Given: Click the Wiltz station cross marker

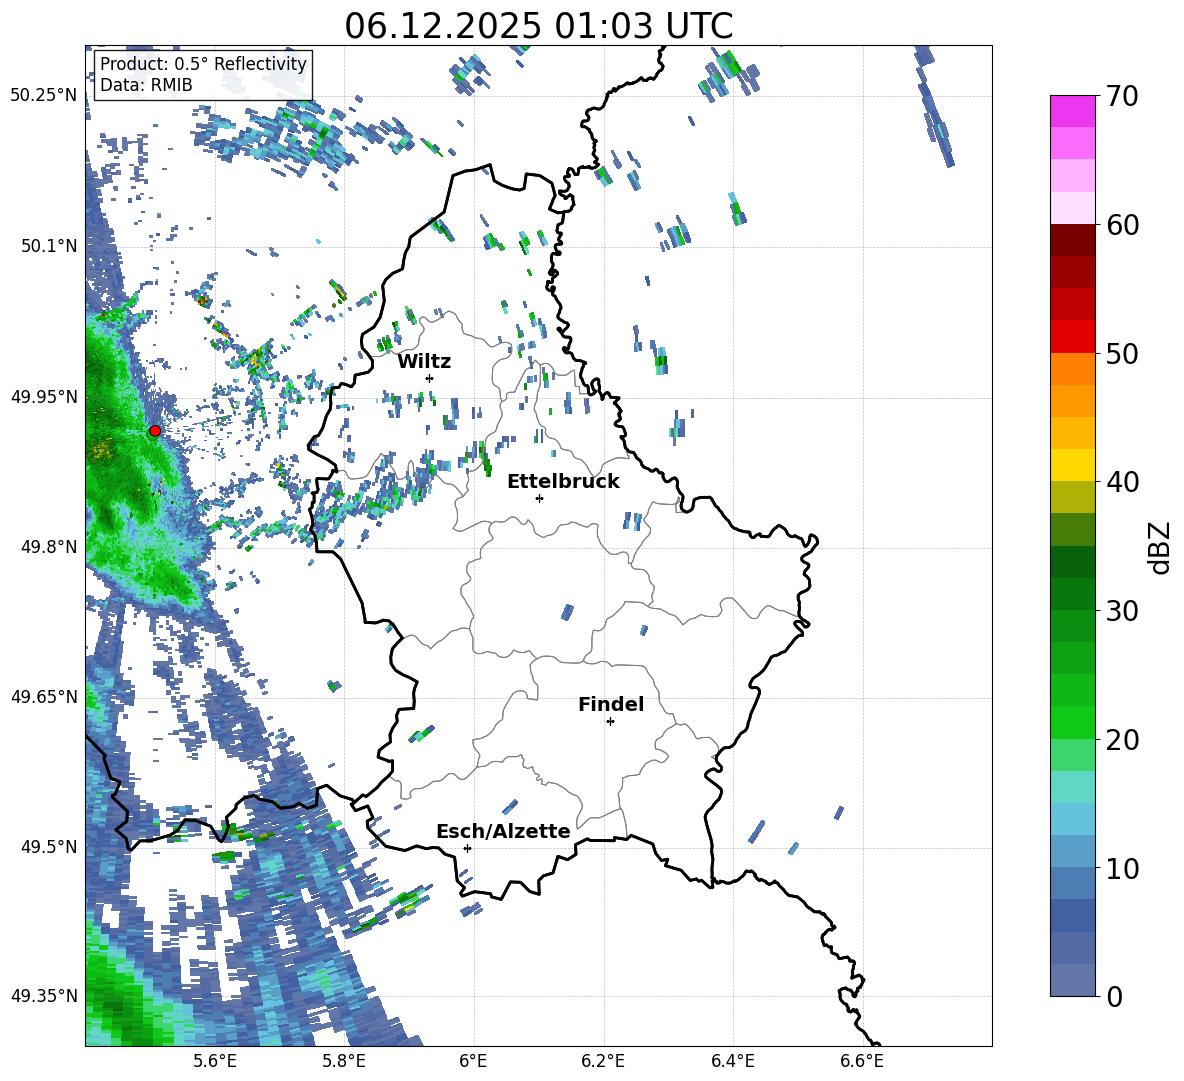Looking at the screenshot, I should 430,378.
